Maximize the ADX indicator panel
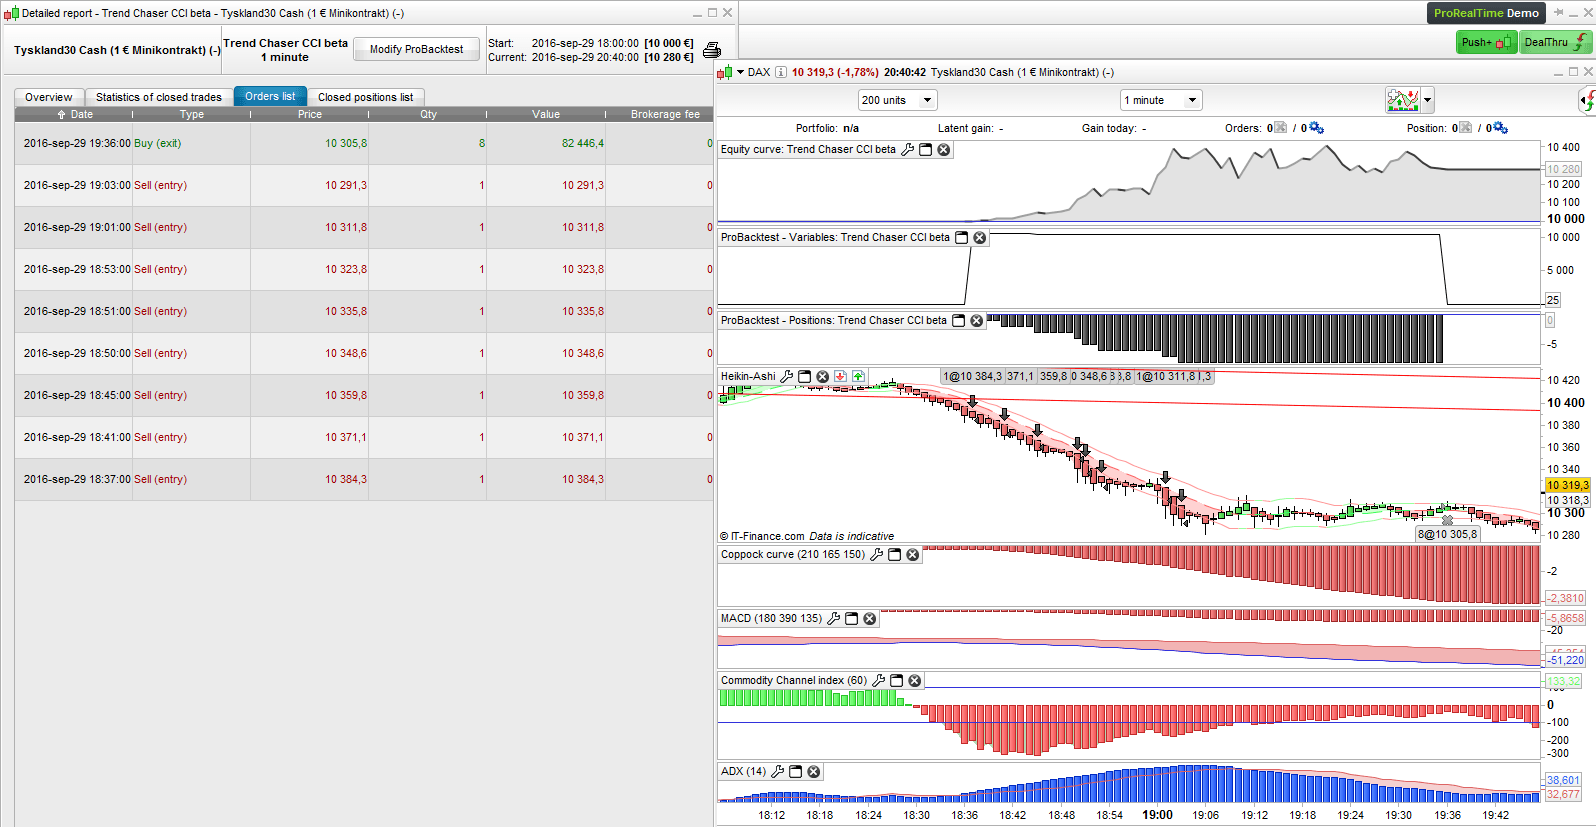The height and width of the screenshot is (827, 1596). pos(796,772)
